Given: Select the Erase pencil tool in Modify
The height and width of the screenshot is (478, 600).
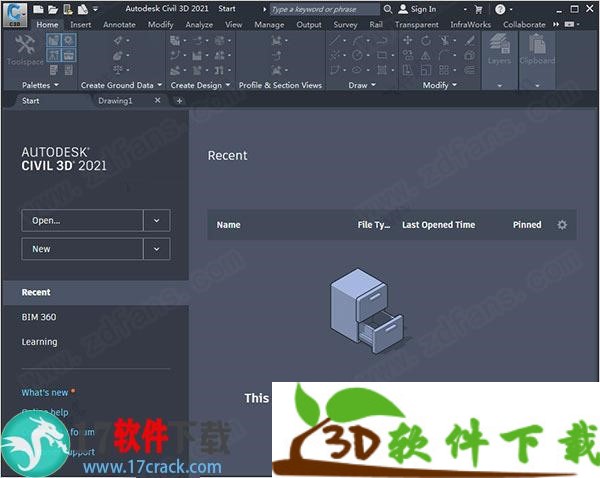Looking at the screenshot, I should pyautogui.click(x=471, y=40).
